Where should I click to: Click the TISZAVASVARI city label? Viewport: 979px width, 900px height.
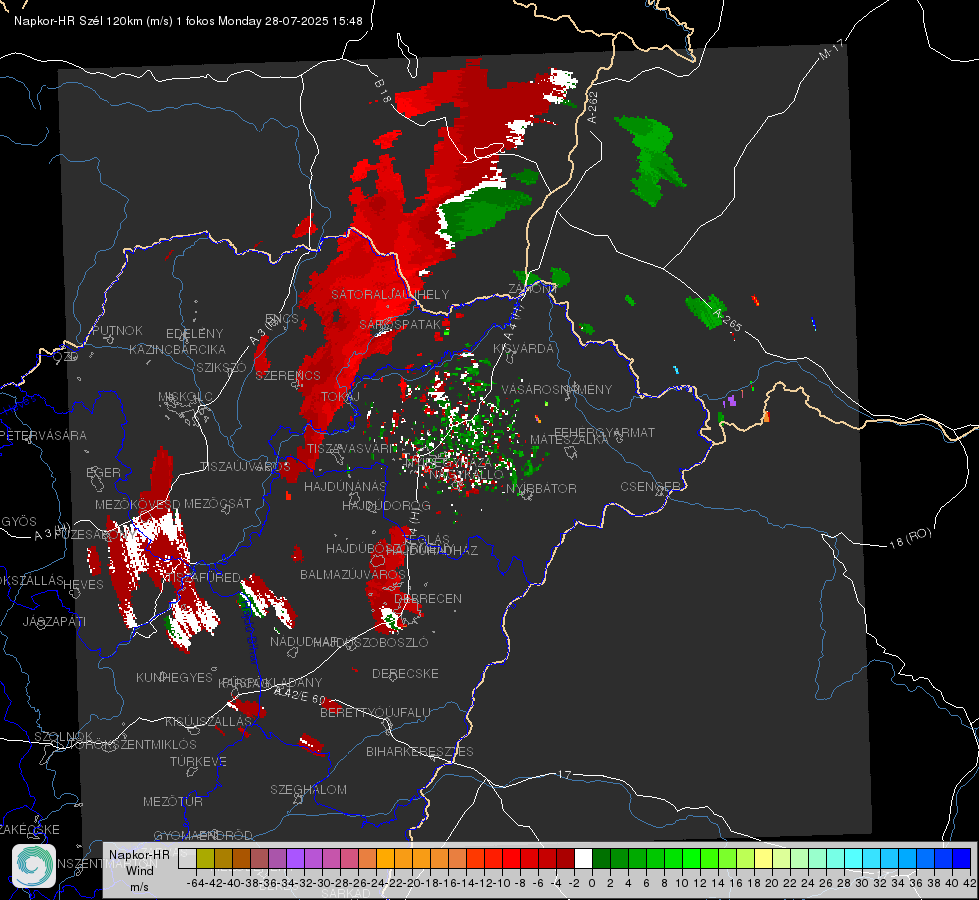pyautogui.click(x=352, y=448)
